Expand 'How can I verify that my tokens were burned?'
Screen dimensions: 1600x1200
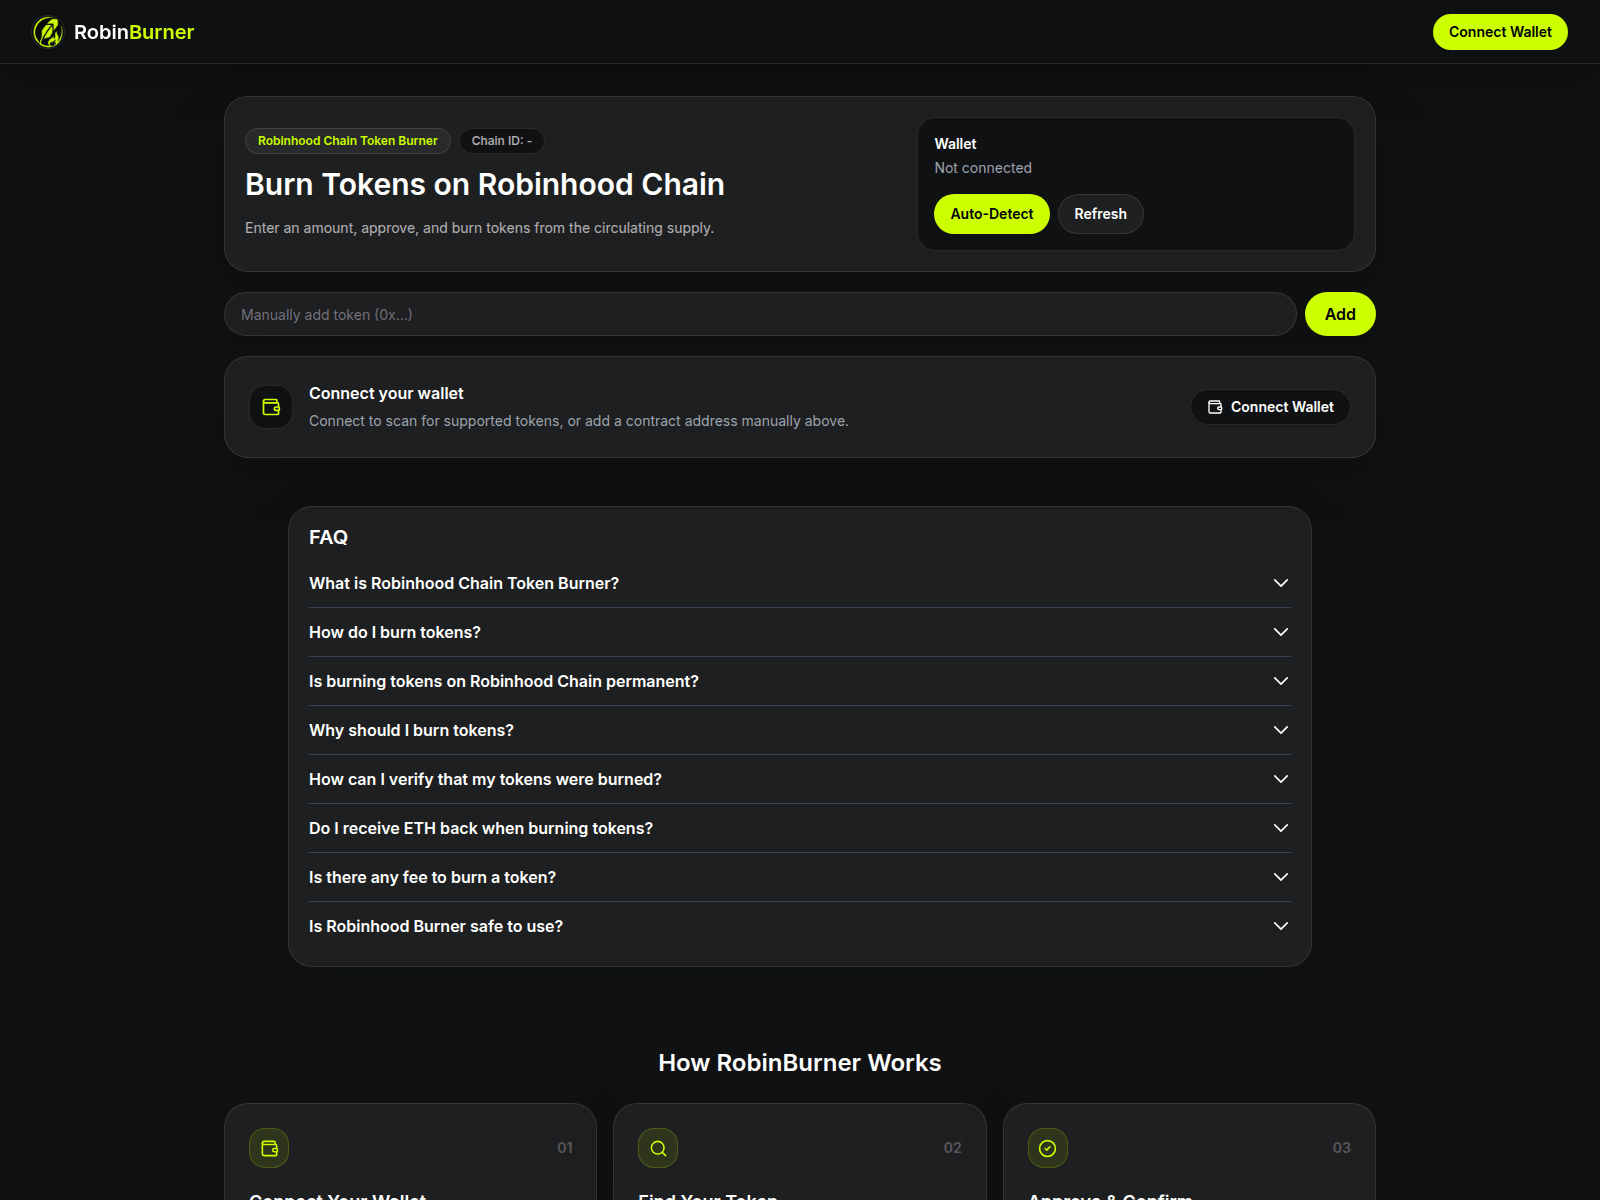point(800,779)
